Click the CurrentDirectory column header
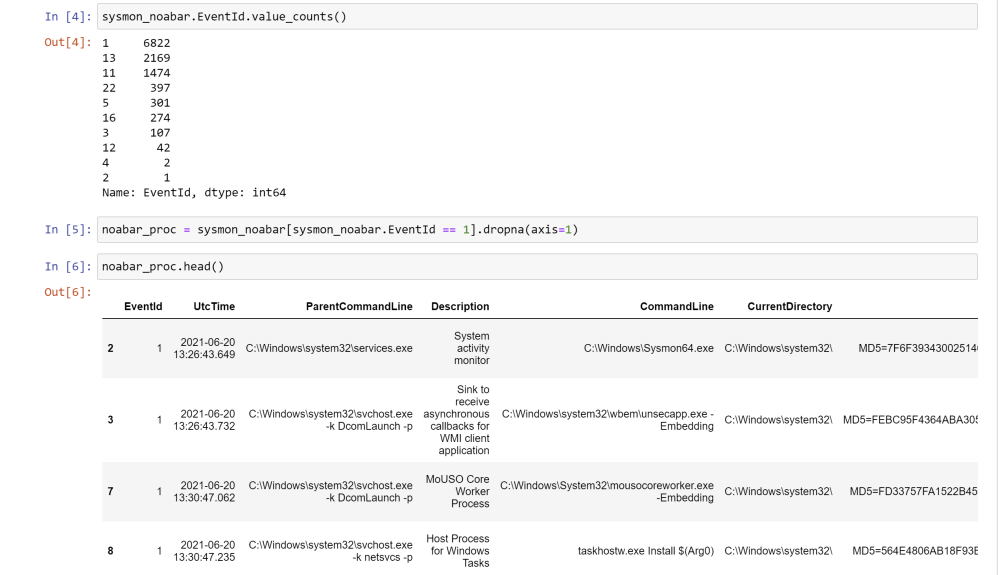Image resolution: width=998 pixels, height=575 pixels. 789,306
